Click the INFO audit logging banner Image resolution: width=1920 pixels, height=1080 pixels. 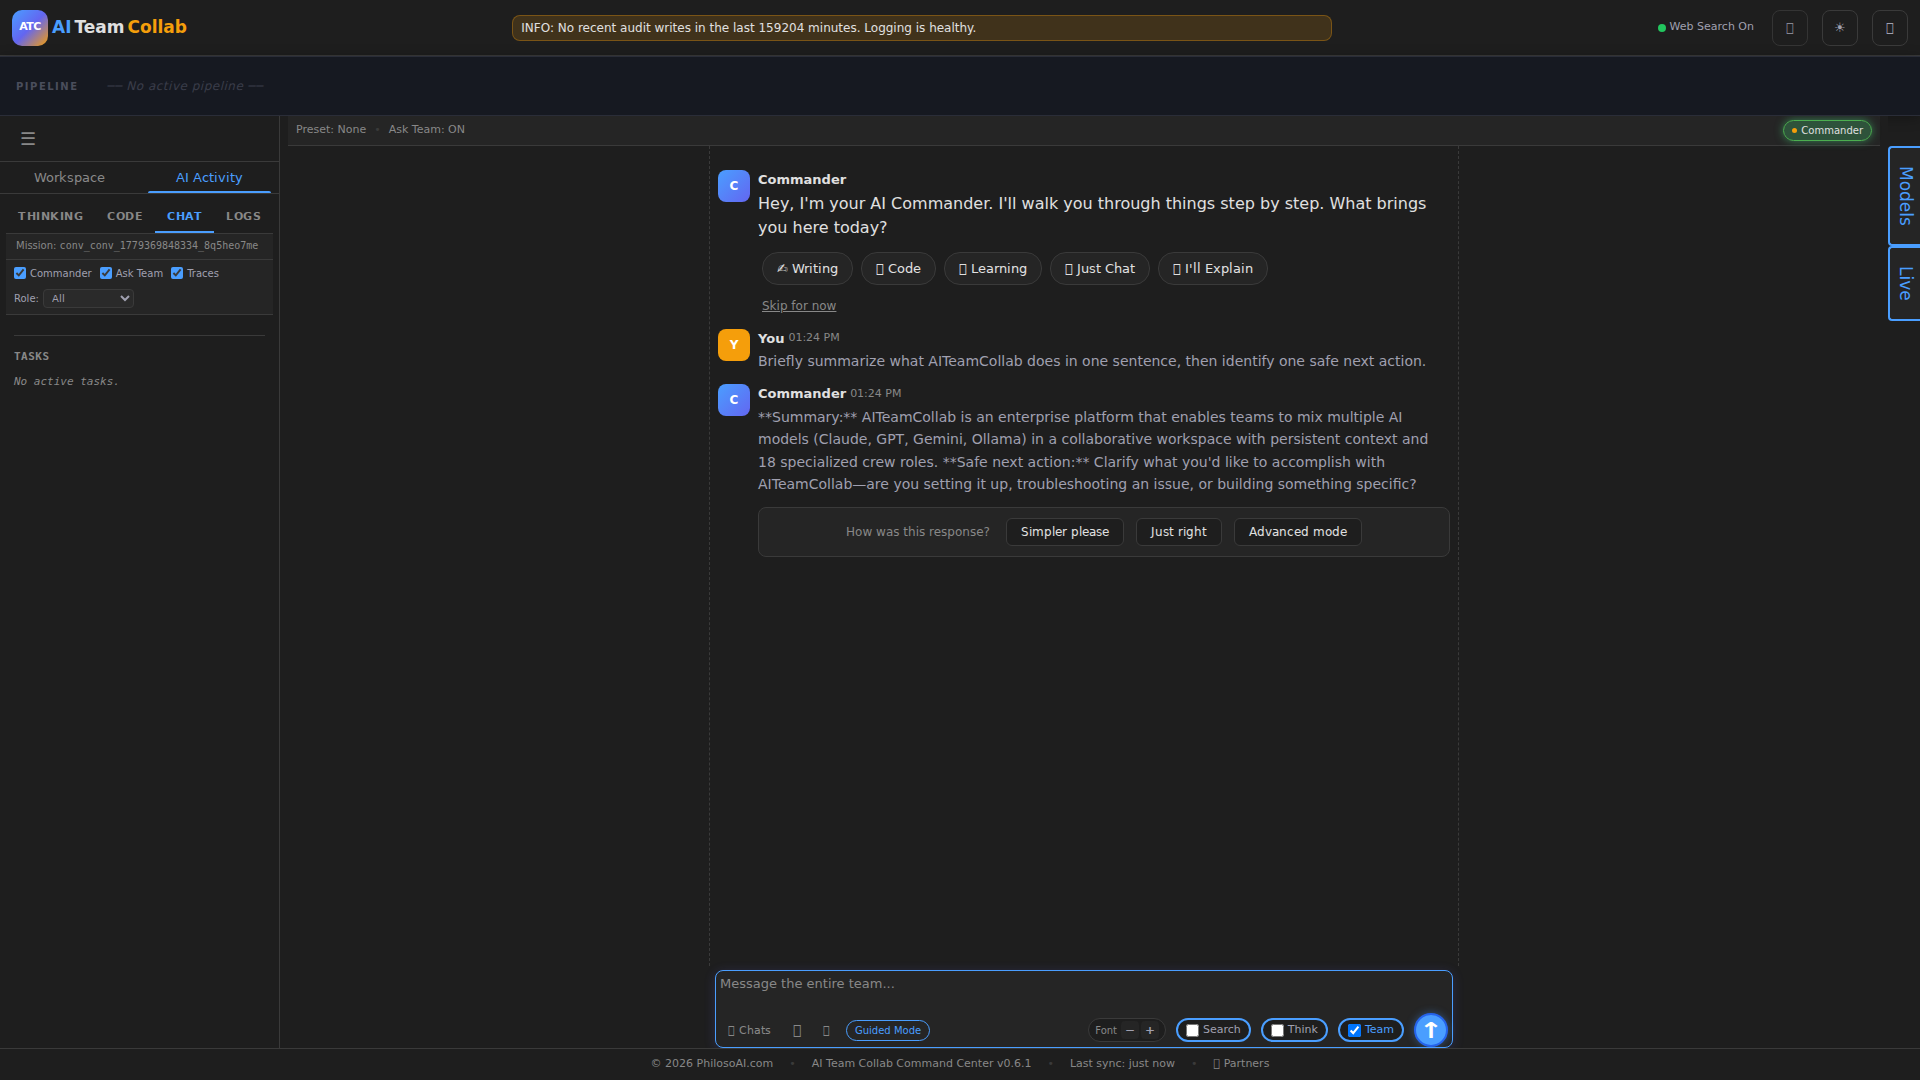tap(921, 28)
